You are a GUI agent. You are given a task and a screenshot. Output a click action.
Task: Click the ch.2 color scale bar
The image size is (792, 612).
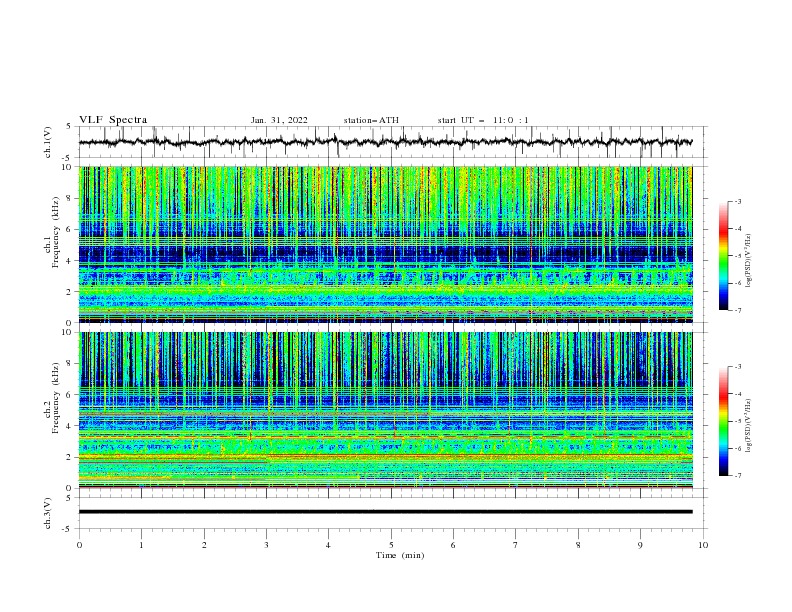pyautogui.click(x=723, y=421)
